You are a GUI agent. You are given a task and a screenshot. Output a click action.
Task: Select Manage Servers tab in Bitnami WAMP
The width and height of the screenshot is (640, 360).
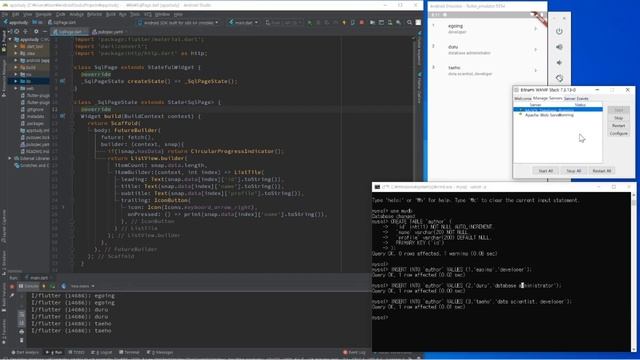547,98
